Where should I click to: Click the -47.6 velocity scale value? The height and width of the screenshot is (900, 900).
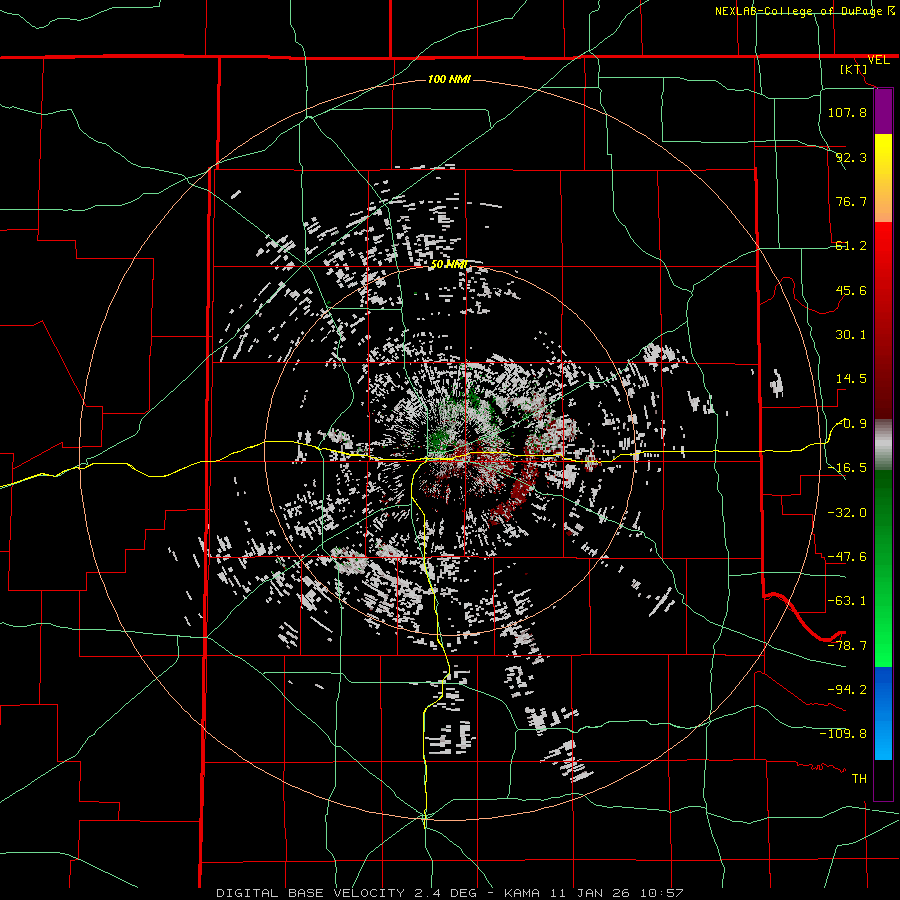tap(847, 557)
